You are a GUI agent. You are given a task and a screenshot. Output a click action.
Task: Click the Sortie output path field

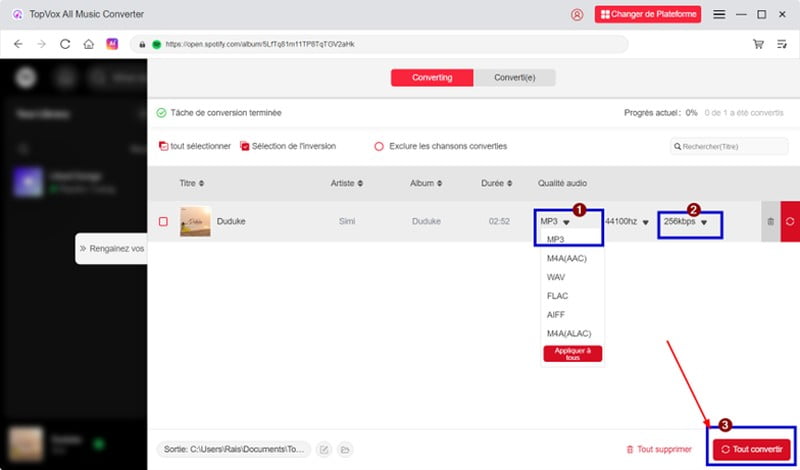tap(234, 450)
